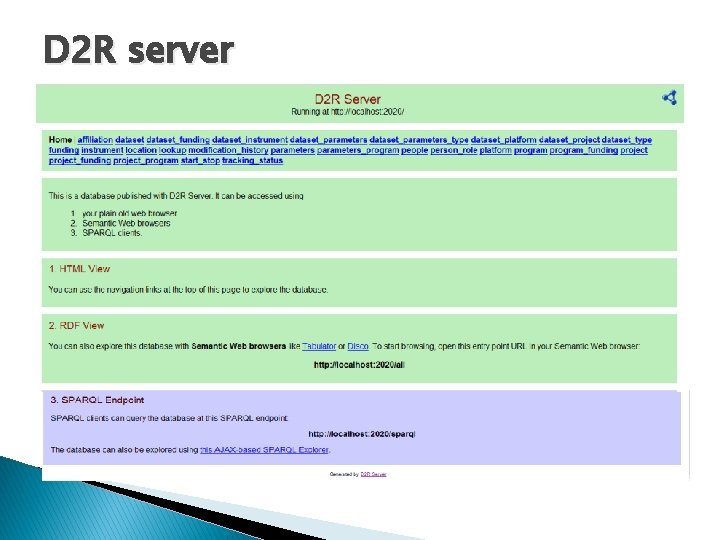This screenshot has width=720, height=540.
Task: Click the http://localhost:2020/sparql endpoint text
Action: 362,434
